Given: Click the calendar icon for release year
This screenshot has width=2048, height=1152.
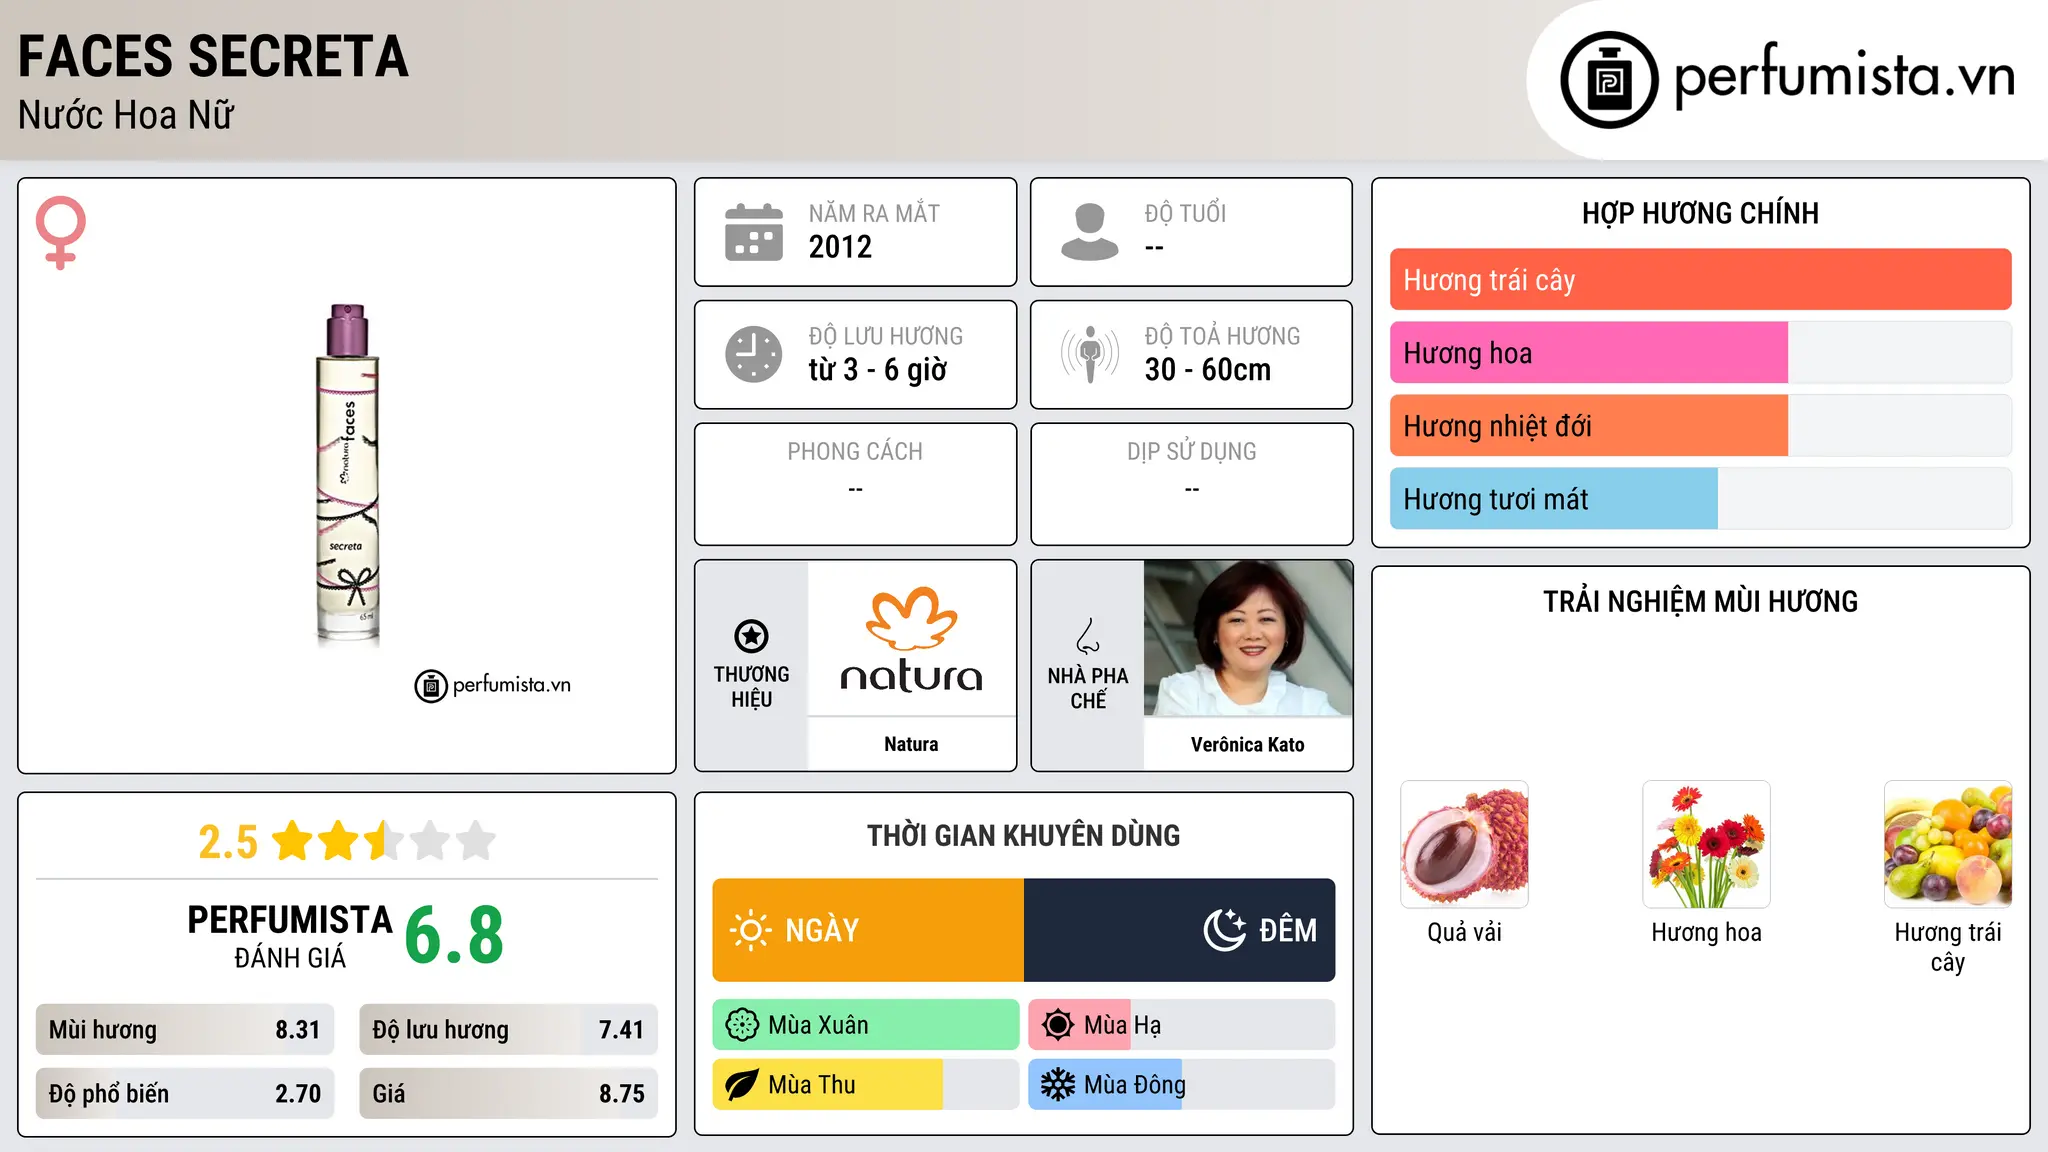Looking at the screenshot, I should pos(754,232).
